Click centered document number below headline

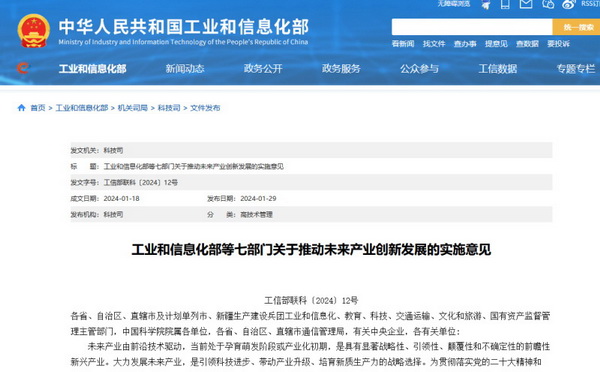[311, 300]
